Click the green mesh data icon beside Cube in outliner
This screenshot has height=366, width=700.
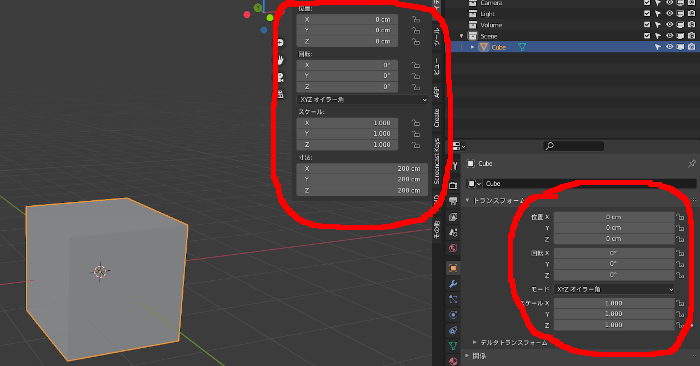click(521, 47)
